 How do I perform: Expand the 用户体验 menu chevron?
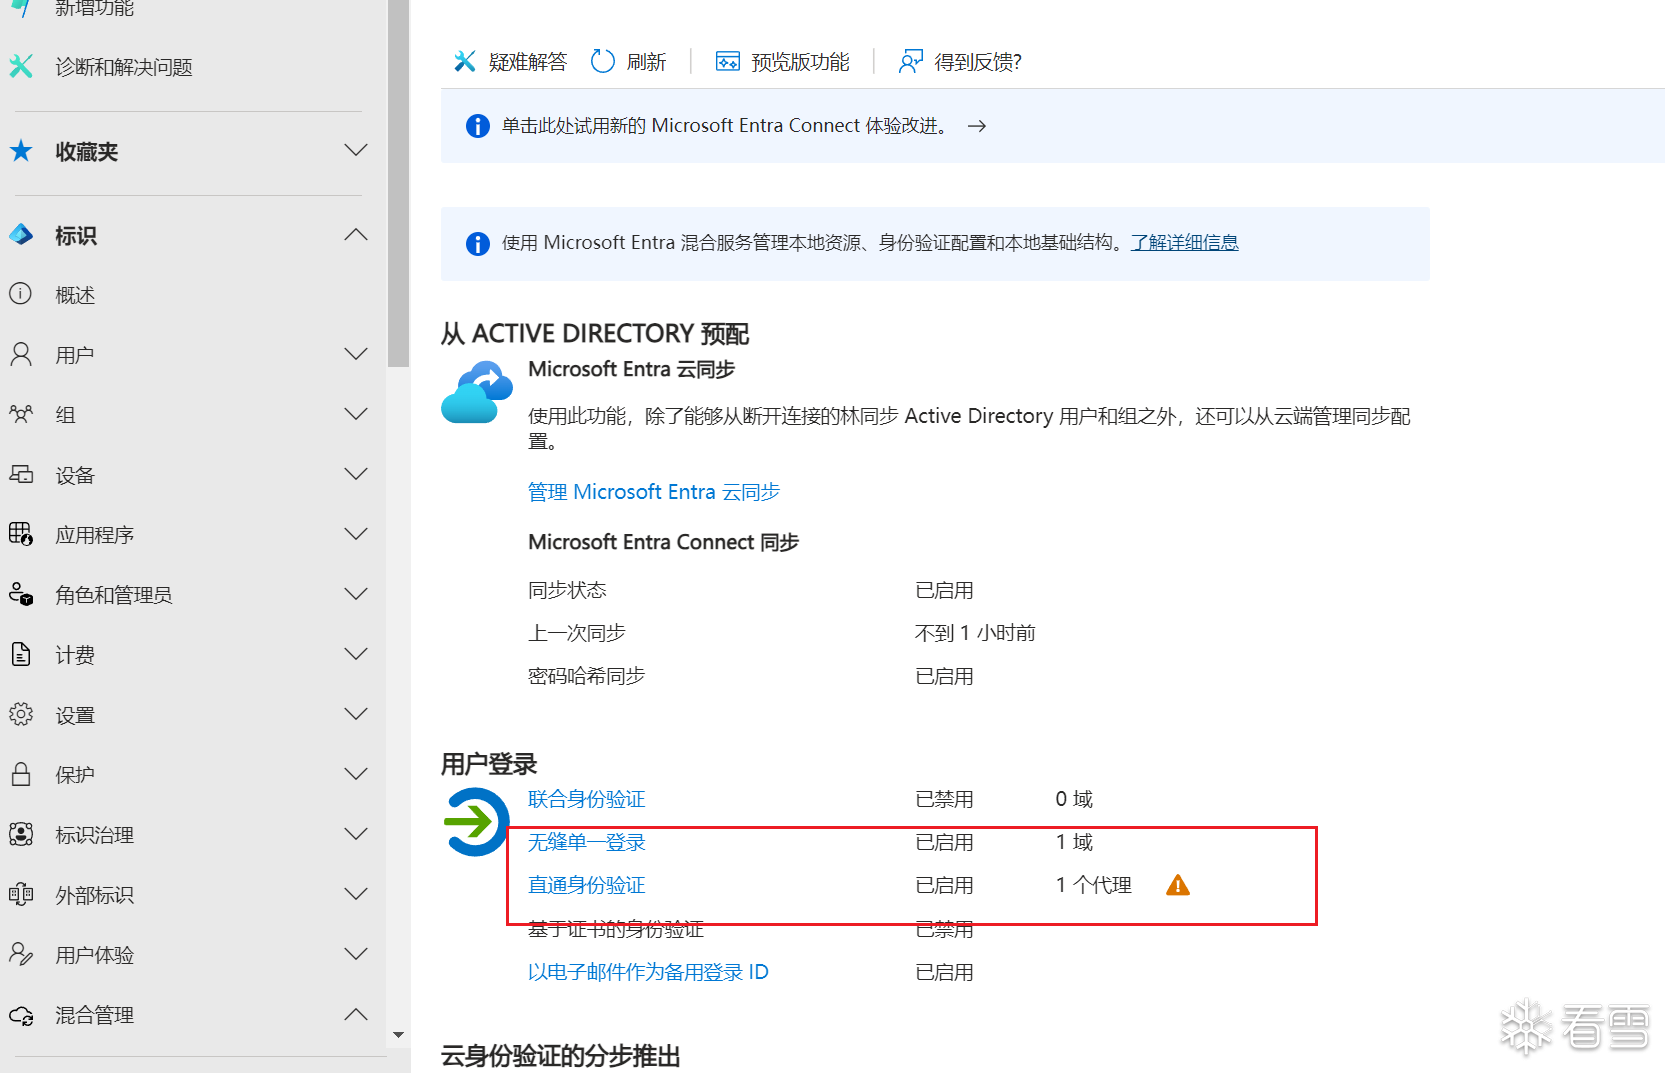point(356,954)
